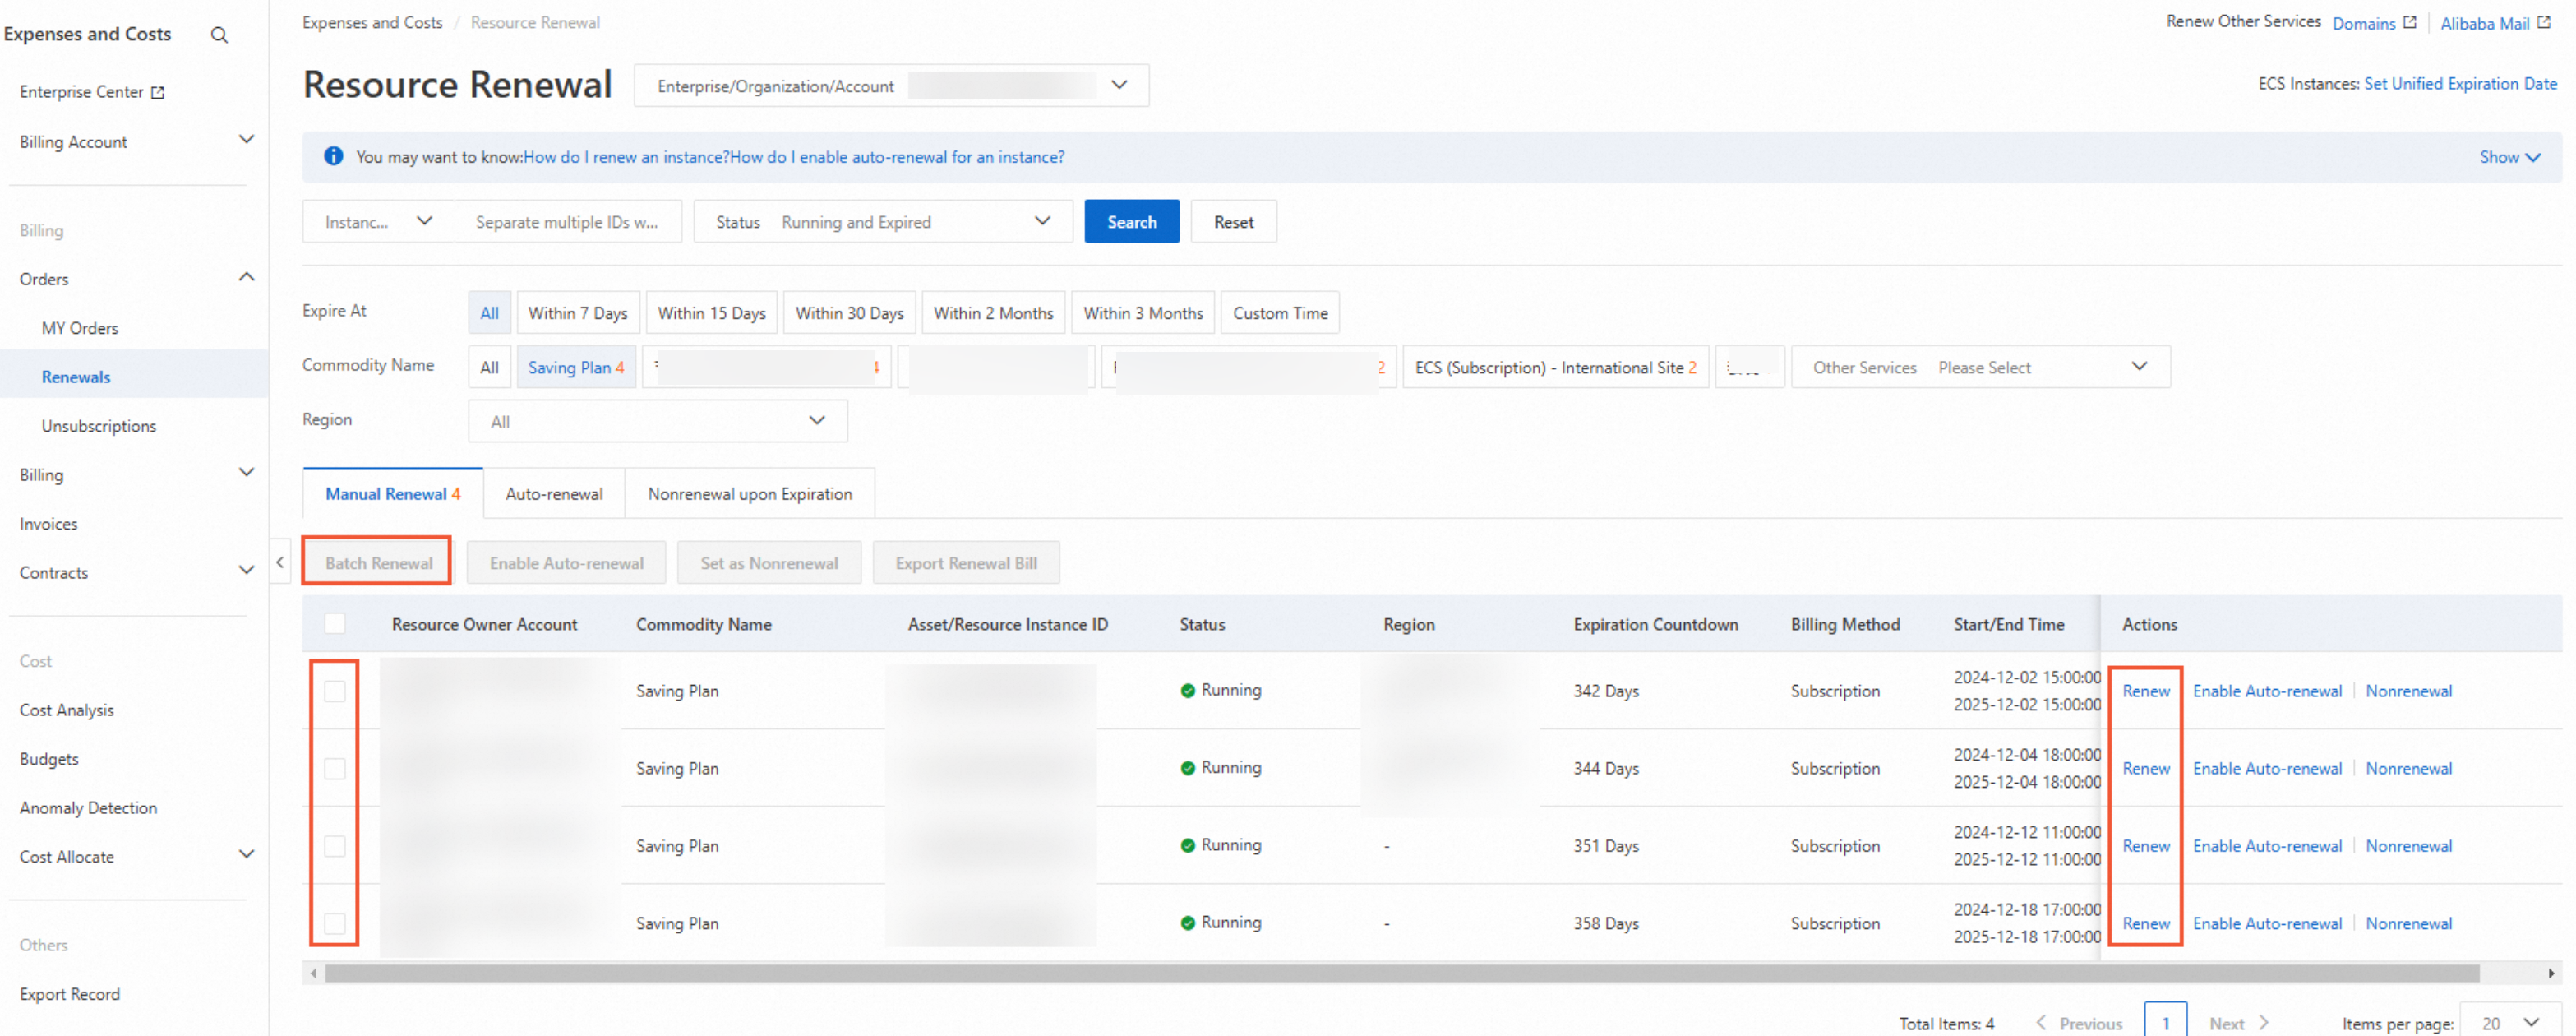
Task: Click the instance IDs input field
Action: 567,221
